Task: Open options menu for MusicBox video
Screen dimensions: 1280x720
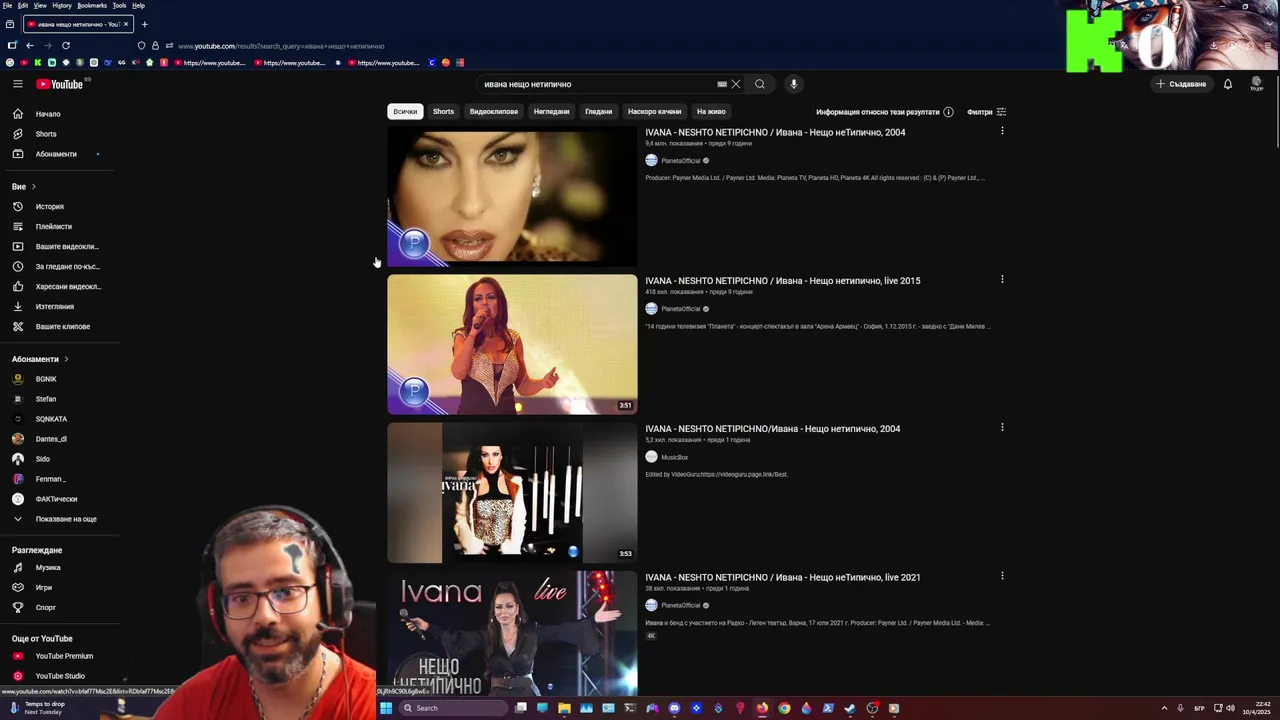Action: coord(1002,427)
